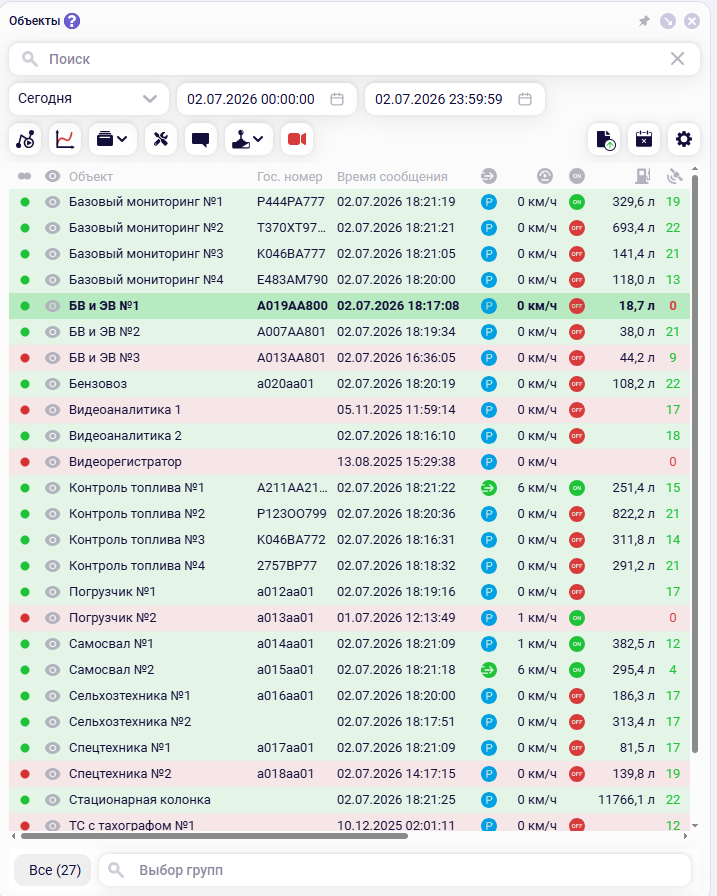Image resolution: width=717 pixels, height=896 pixels.
Task: Pin the Объекты panel
Action: coord(644,21)
